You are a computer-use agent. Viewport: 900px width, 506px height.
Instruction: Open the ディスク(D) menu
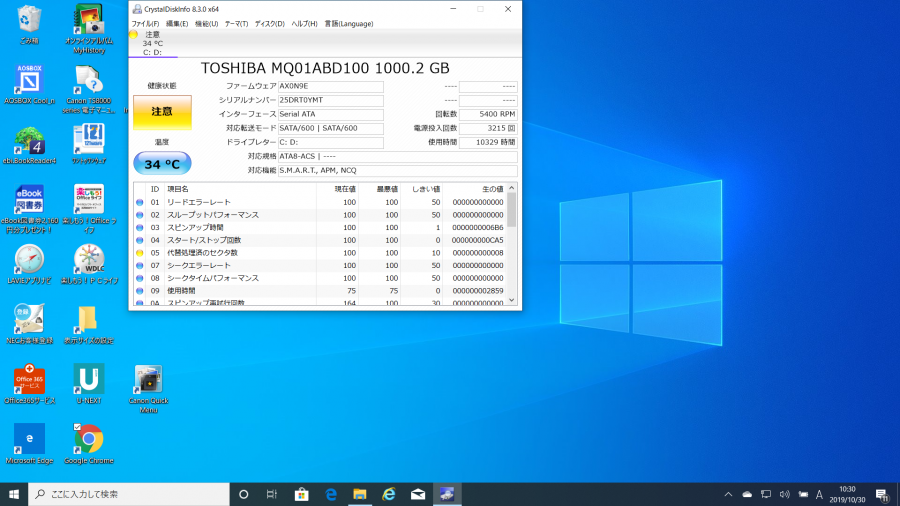pos(270,24)
